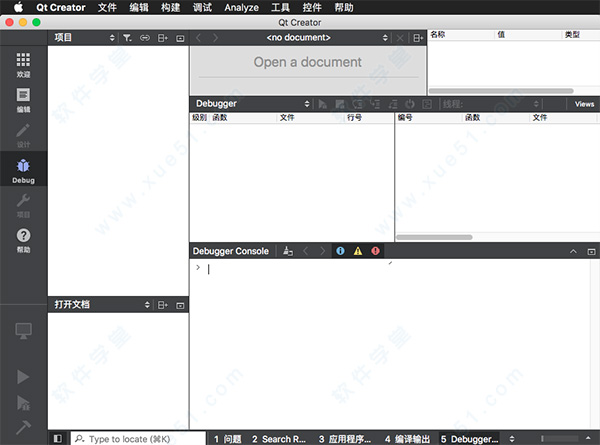Screen dimensions: 600x445
Task: Open the 4 编译输出 pane
Action: [x=408, y=439]
